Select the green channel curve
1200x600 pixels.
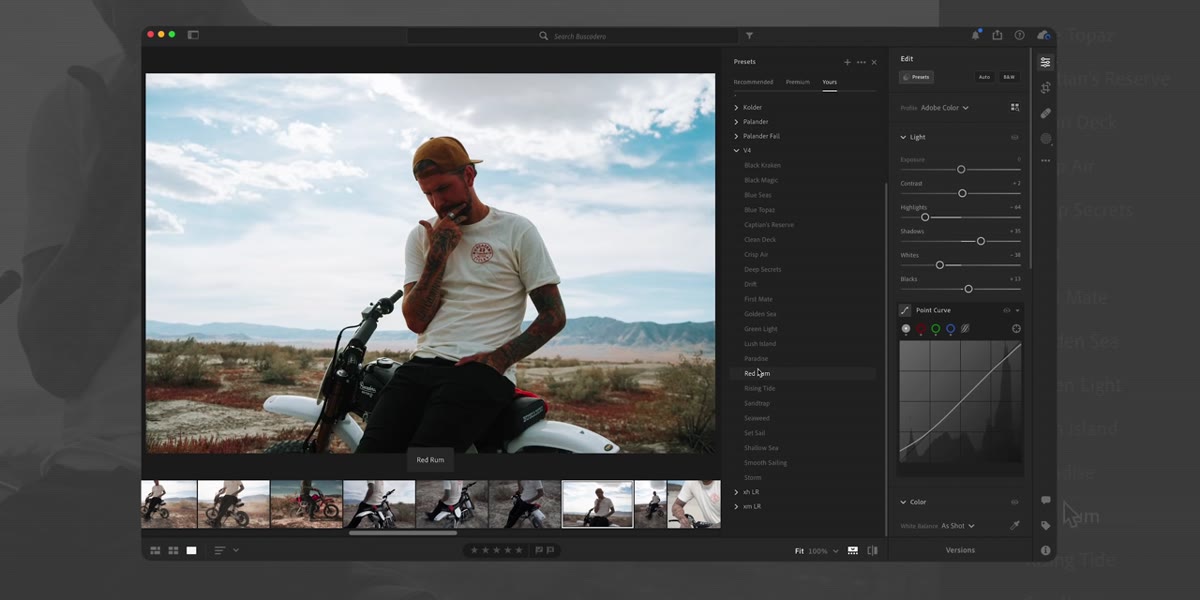point(936,328)
